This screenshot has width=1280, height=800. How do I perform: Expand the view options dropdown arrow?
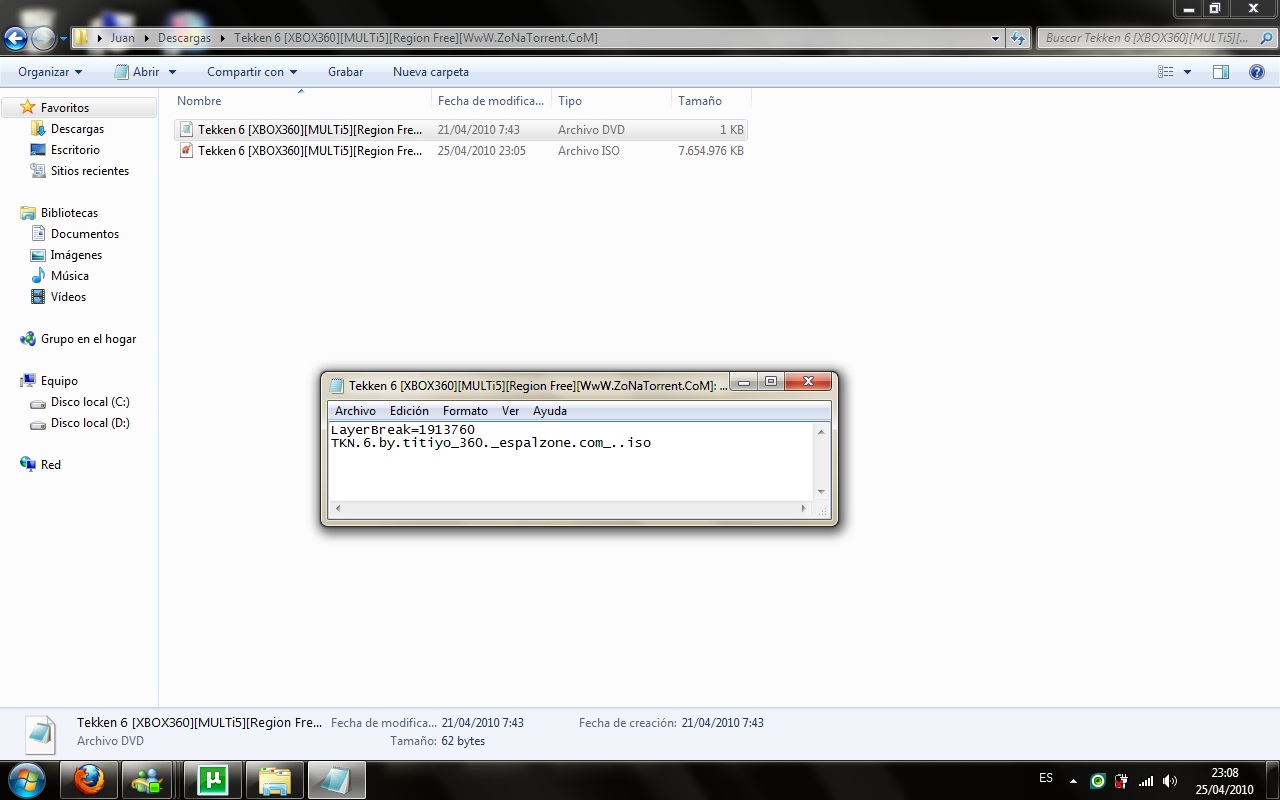point(1187,72)
